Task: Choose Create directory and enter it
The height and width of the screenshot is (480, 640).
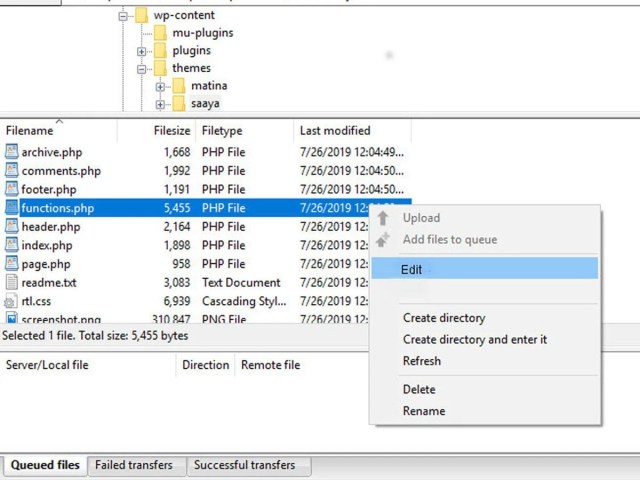Action: click(x=485, y=340)
